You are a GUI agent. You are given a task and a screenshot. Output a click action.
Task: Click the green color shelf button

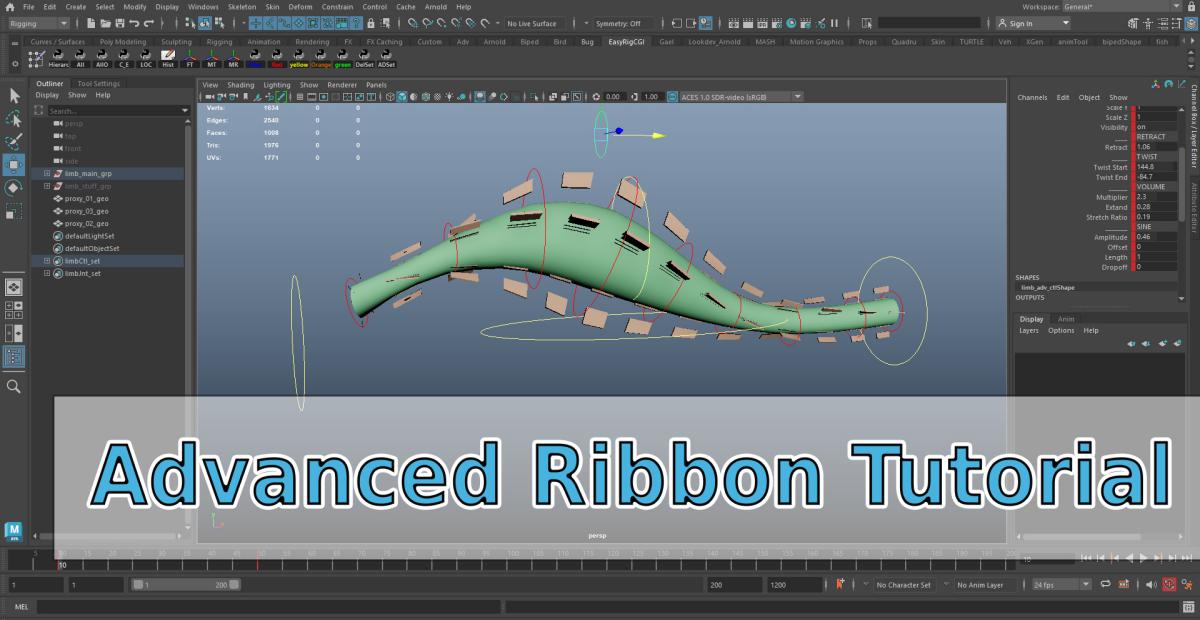[343, 59]
